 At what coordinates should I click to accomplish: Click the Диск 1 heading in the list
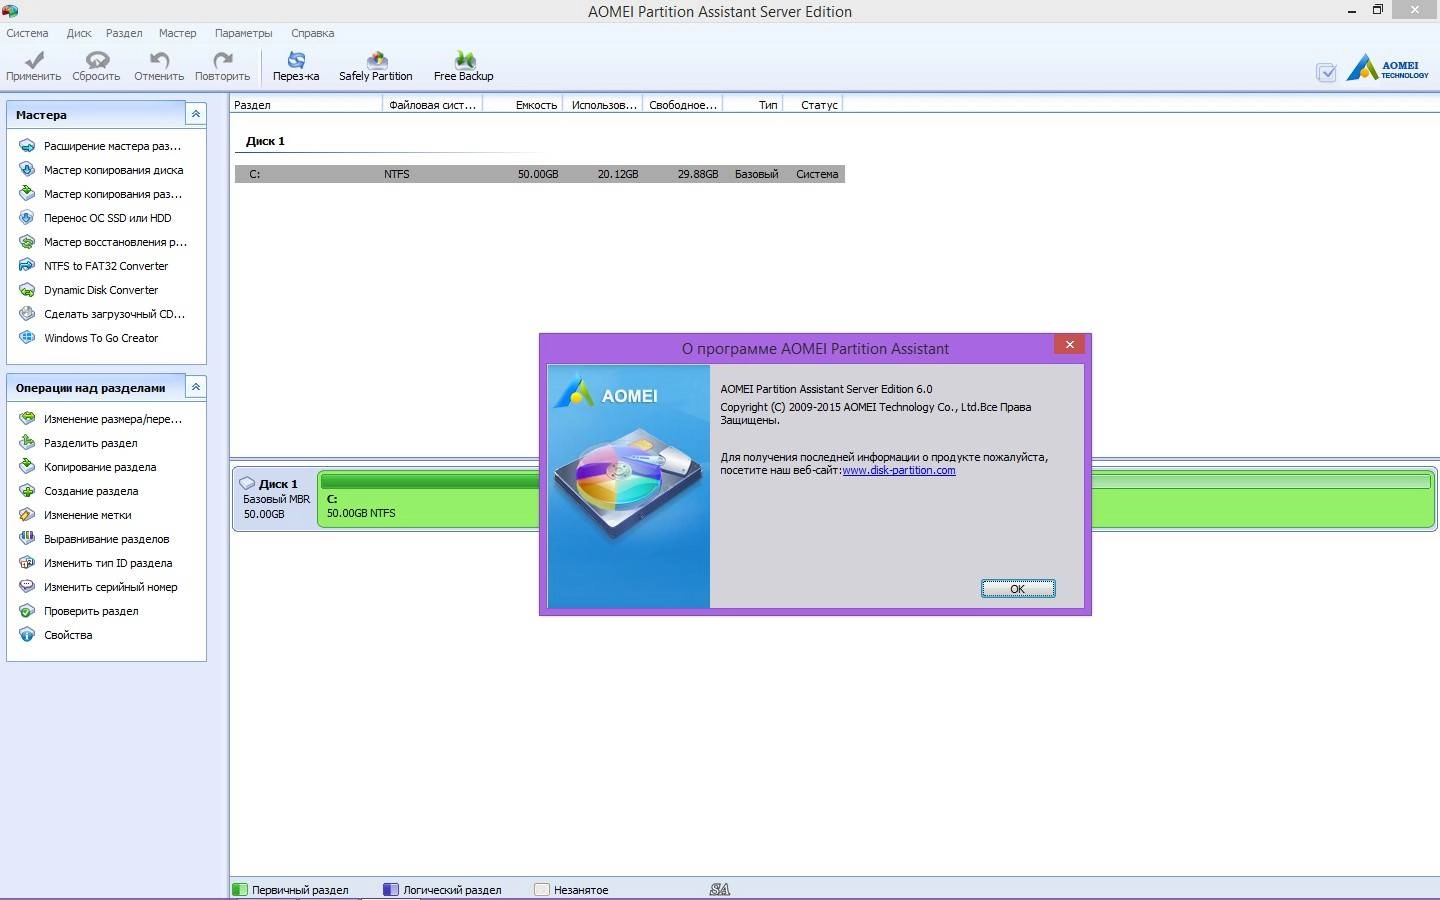(265, 141)
